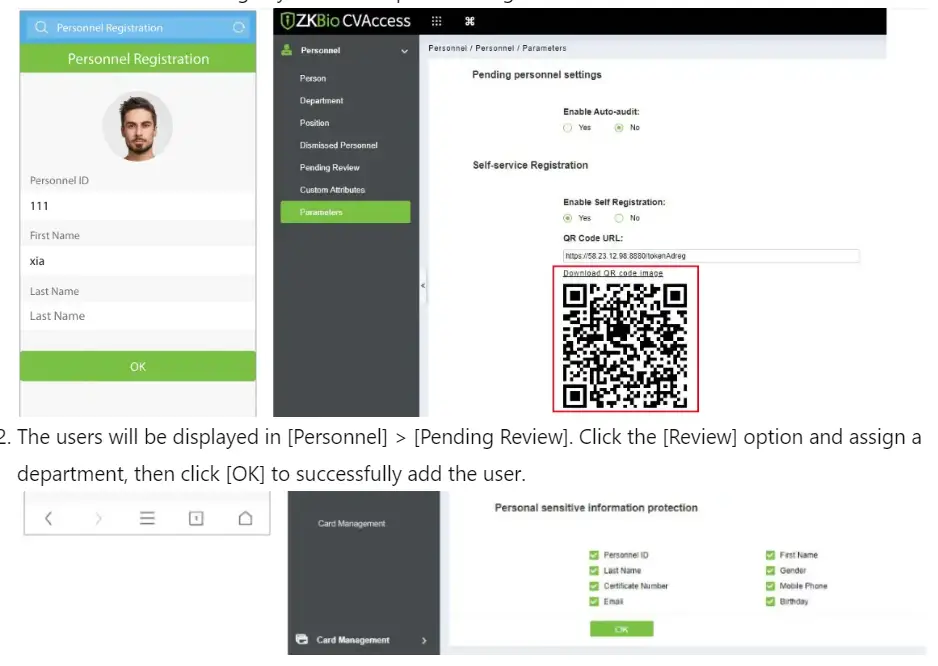Toggle the Email protection checkbox
This screenshot has height=666, width=938.
(594, 601)
